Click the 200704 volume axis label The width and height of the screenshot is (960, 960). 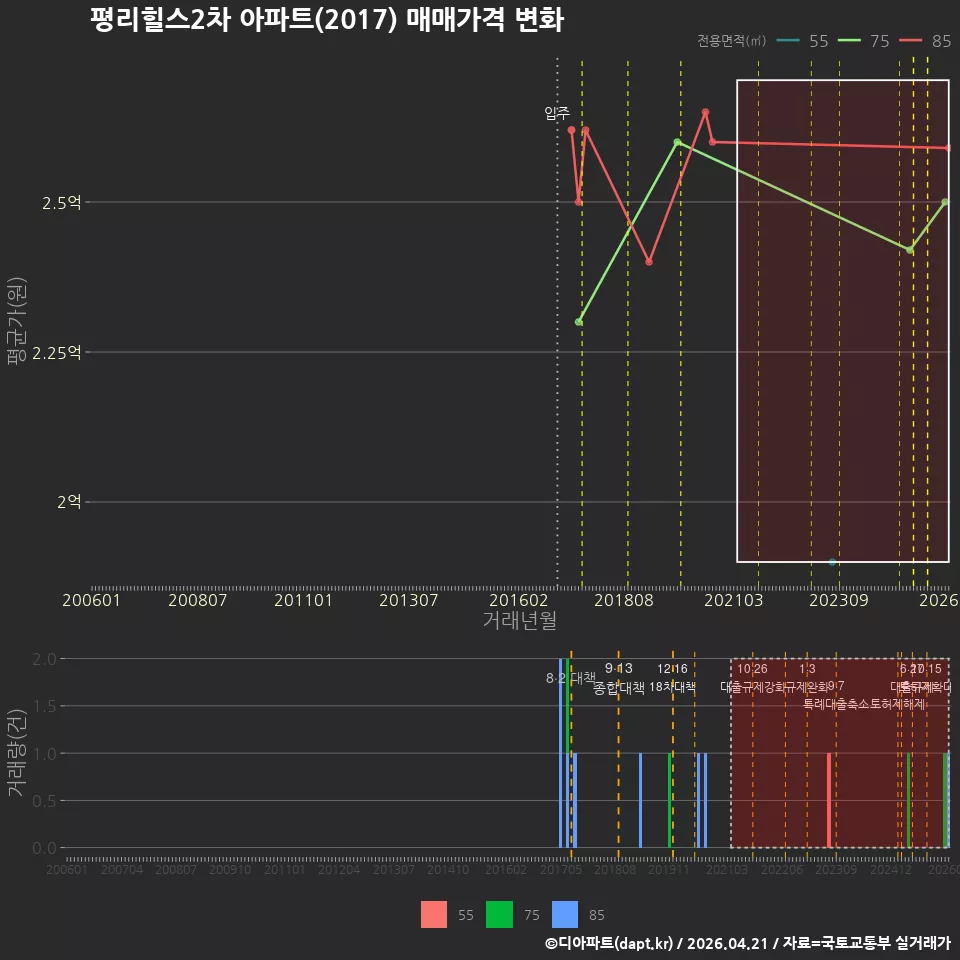click(x=122, y=869)
